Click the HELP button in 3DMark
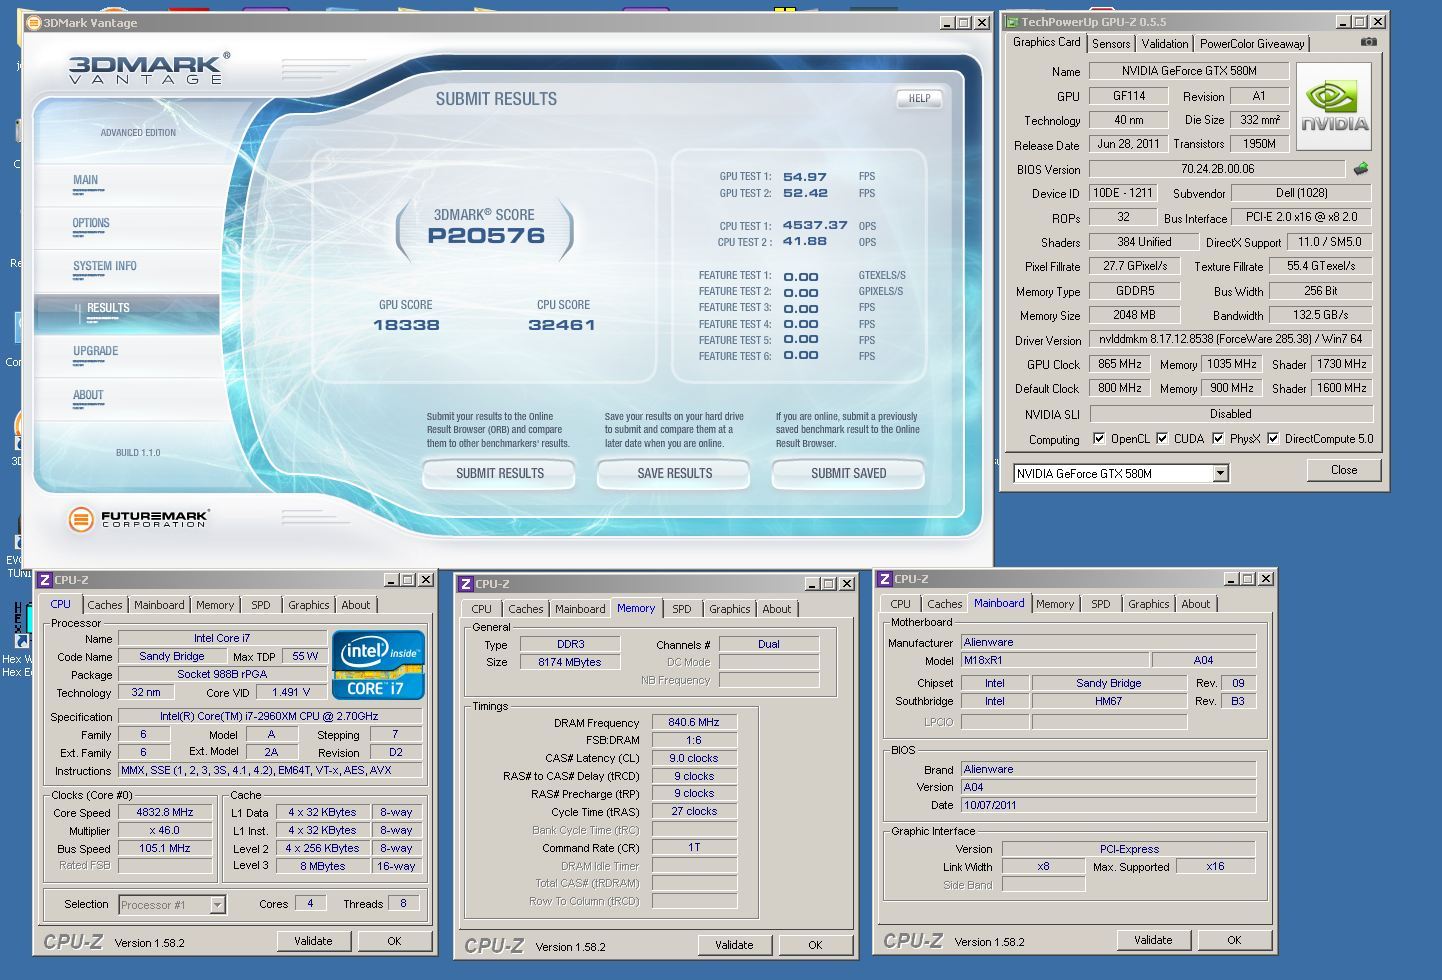 [919, 98]
